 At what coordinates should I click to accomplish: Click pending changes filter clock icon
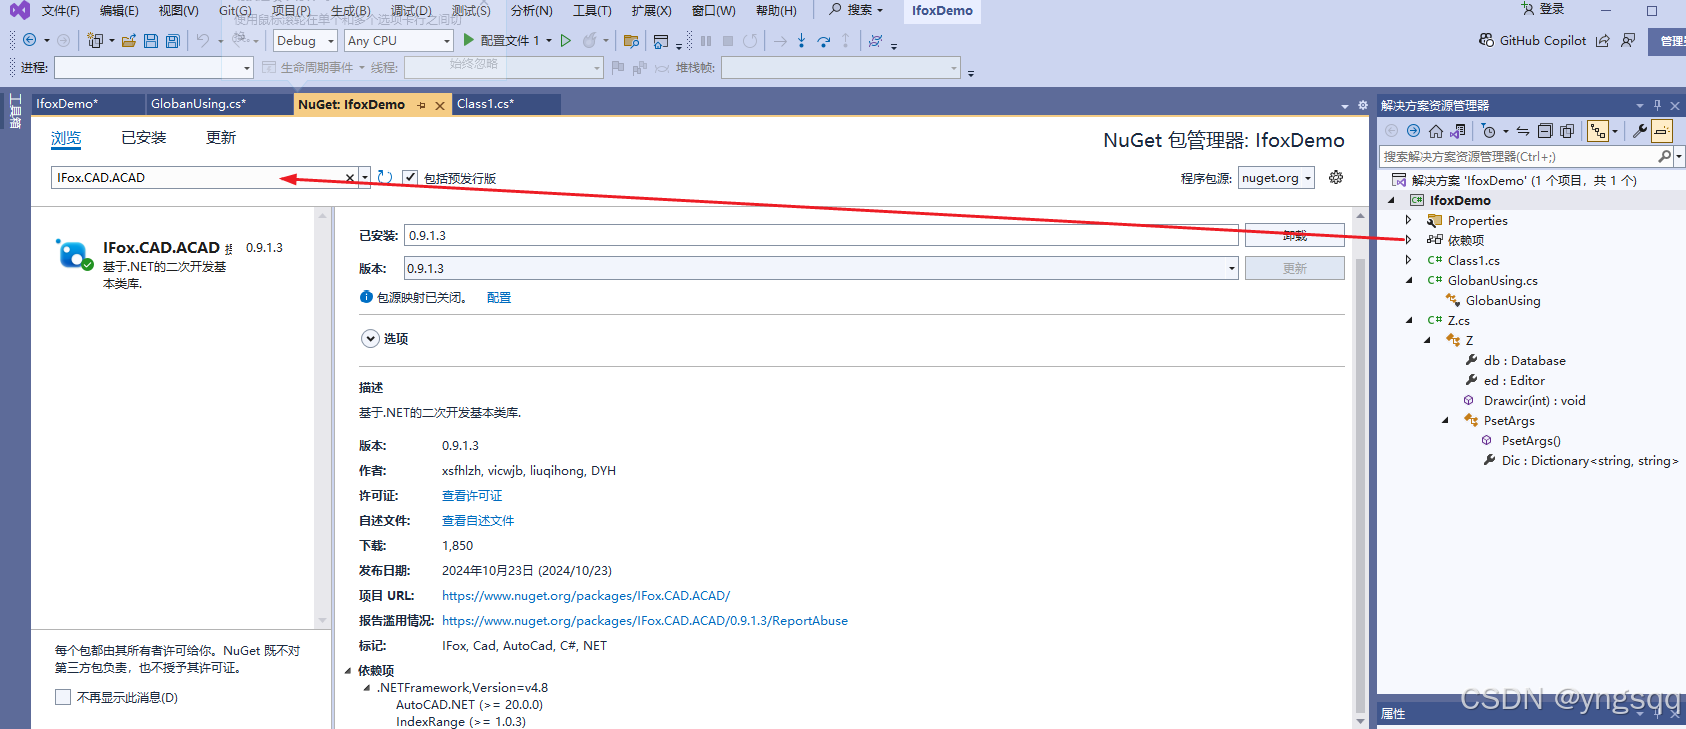pyautogui.click(x=1489, y=131)
